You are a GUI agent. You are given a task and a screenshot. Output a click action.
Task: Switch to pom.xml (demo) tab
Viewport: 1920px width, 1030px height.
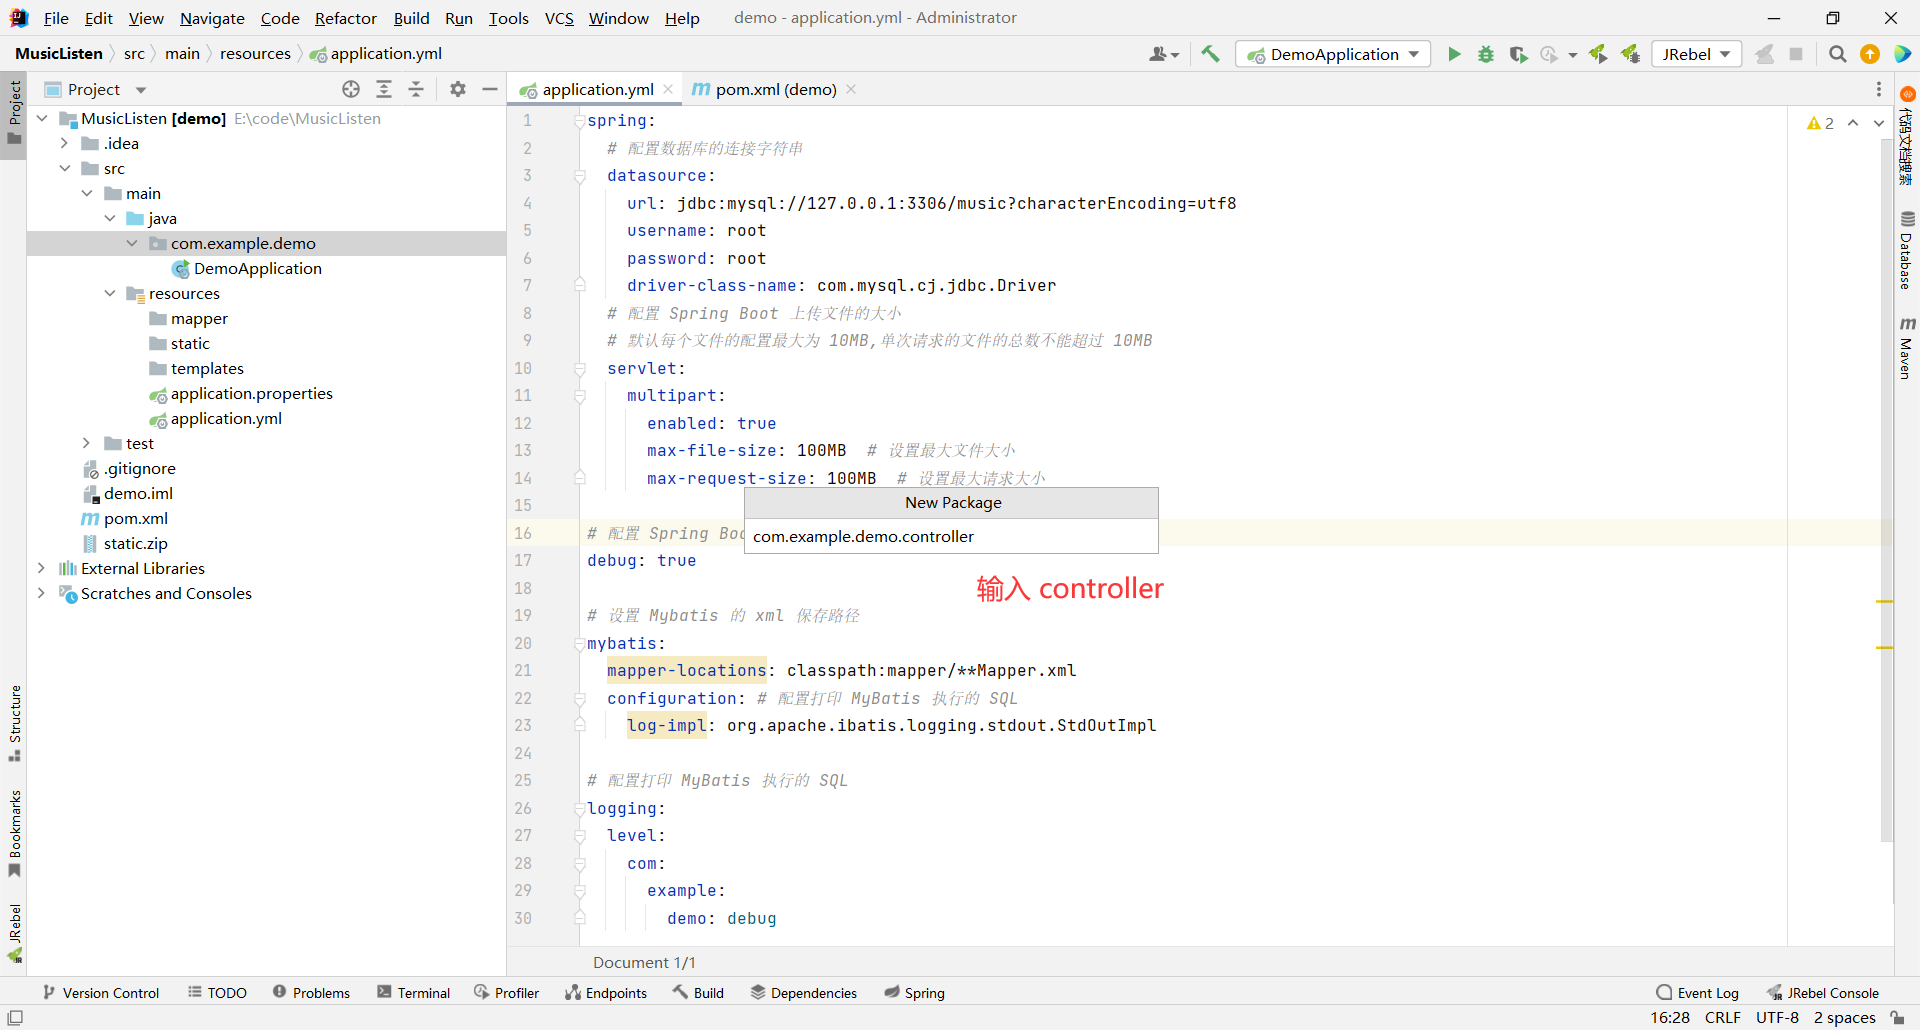(x=775, y=89)
